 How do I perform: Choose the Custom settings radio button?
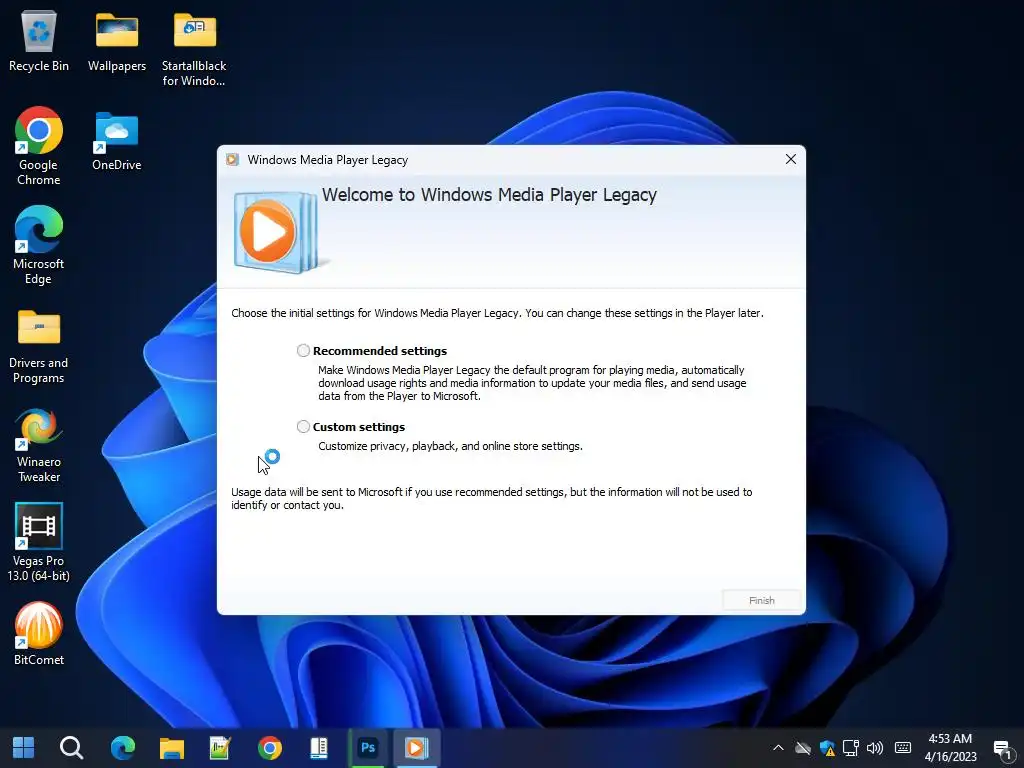[303, 426]
